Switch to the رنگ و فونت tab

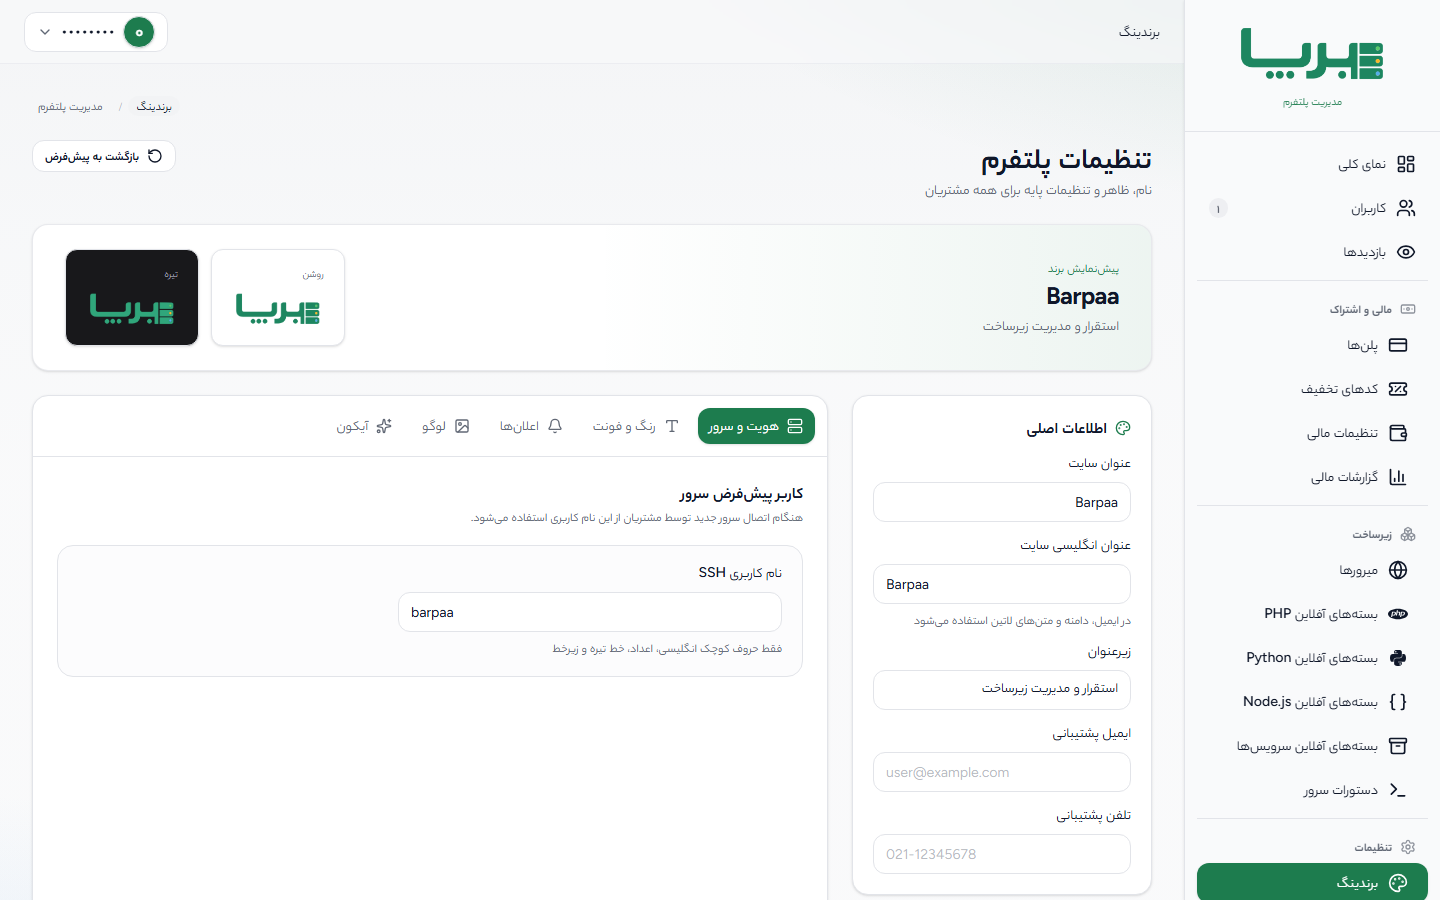point(636,426)
